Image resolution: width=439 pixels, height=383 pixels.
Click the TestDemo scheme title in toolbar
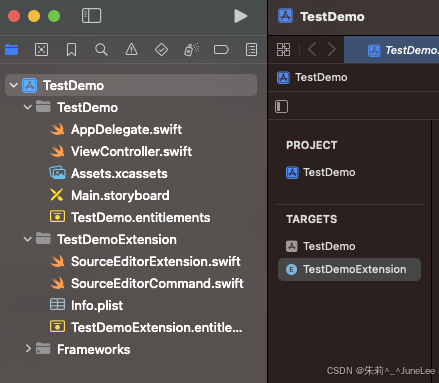tap(332, 17)
